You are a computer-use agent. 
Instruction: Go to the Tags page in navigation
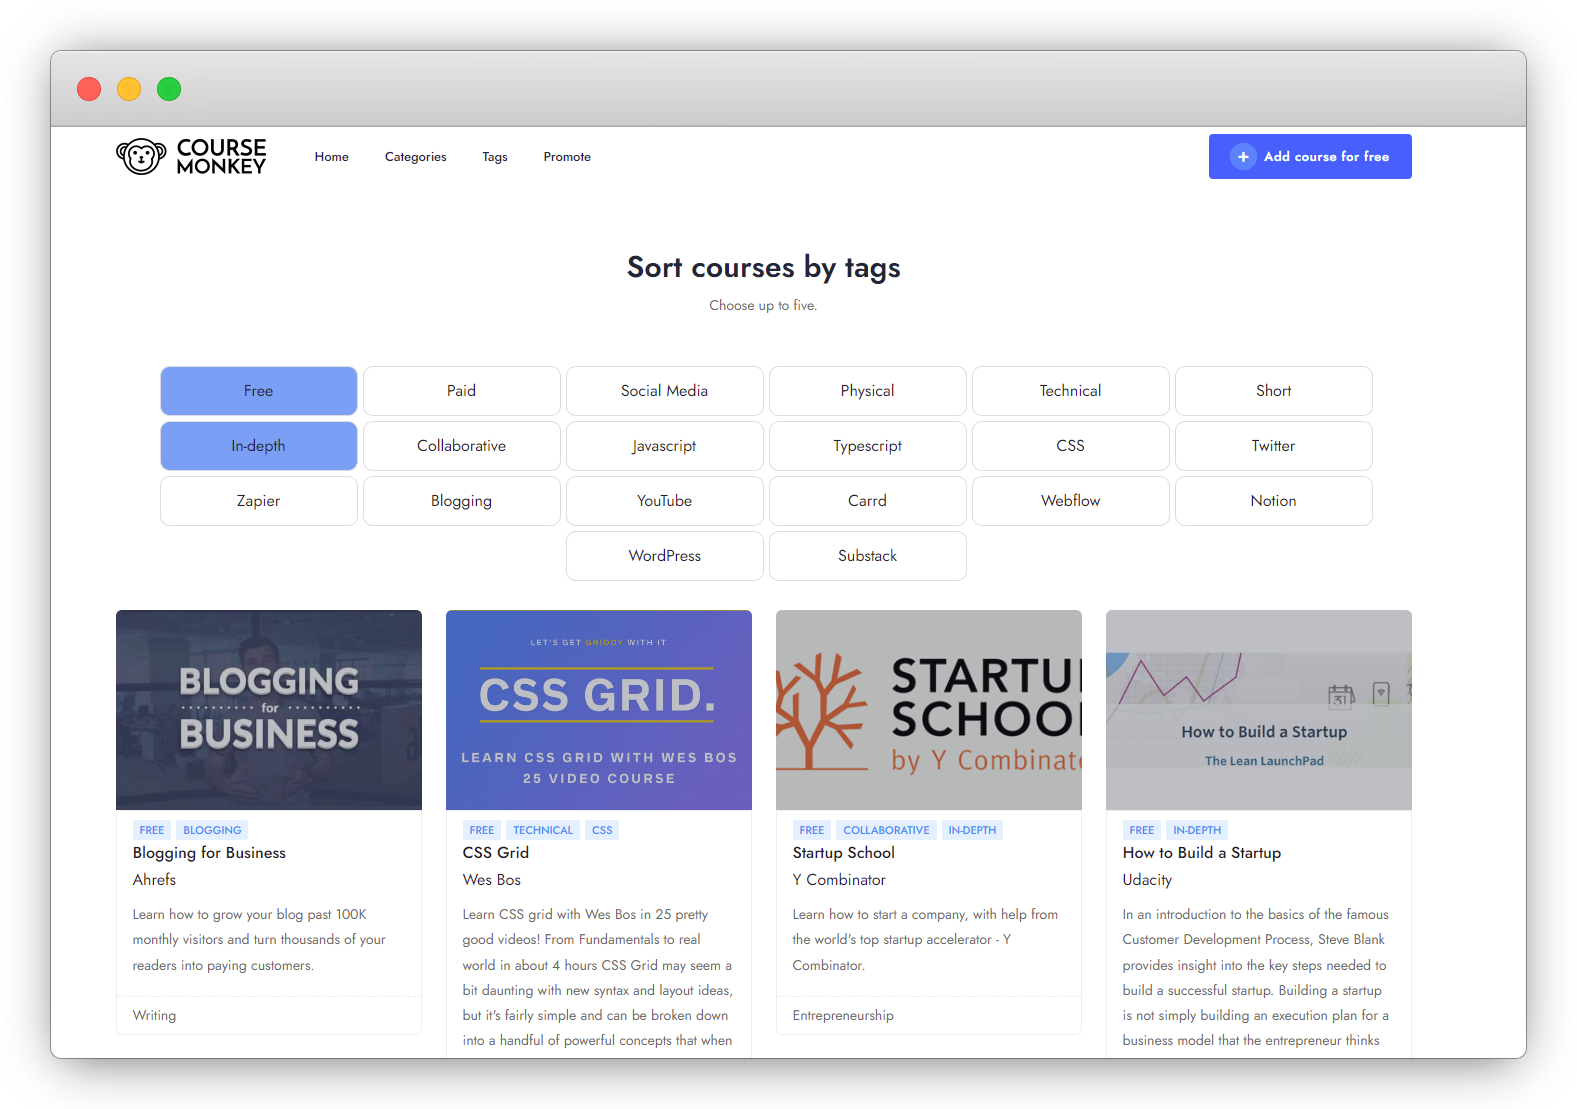coord(495,157)
